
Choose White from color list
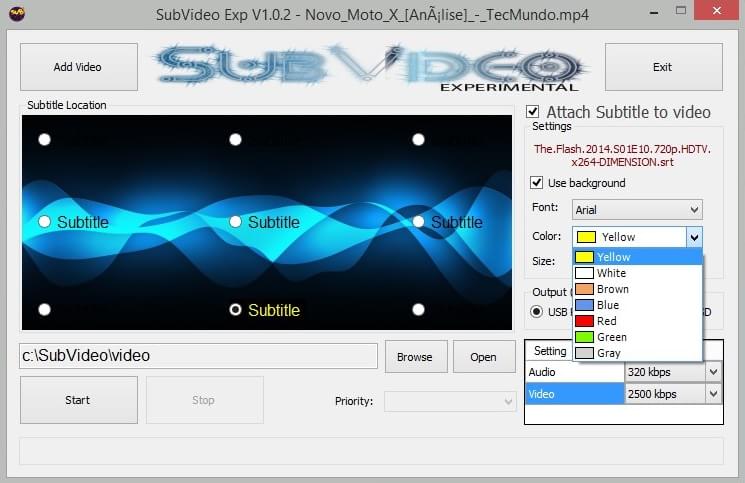tap(638, 273)
